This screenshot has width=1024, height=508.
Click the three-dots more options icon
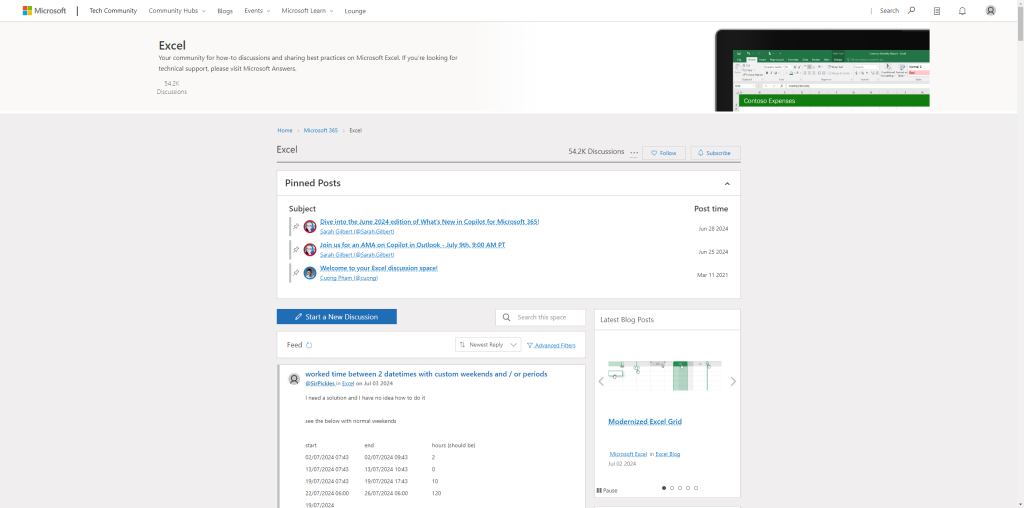[x=634, y=153]
